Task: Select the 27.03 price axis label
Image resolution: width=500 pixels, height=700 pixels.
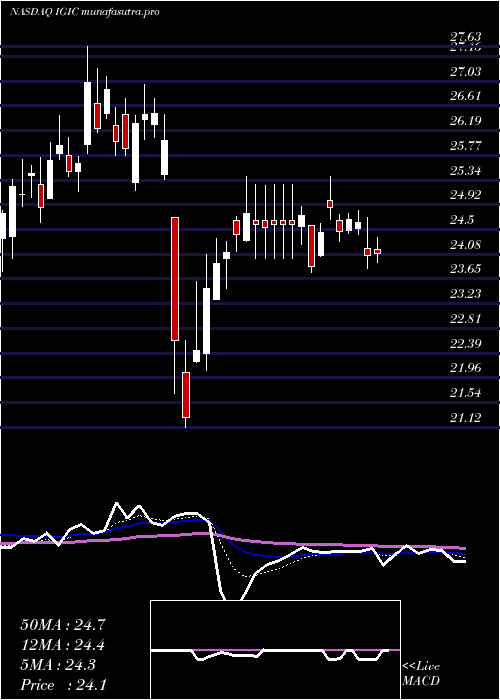Action: (x=466, y=71)
